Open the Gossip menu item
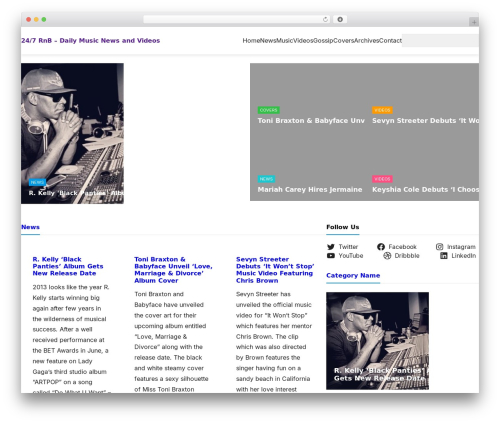 click(323, 40)
